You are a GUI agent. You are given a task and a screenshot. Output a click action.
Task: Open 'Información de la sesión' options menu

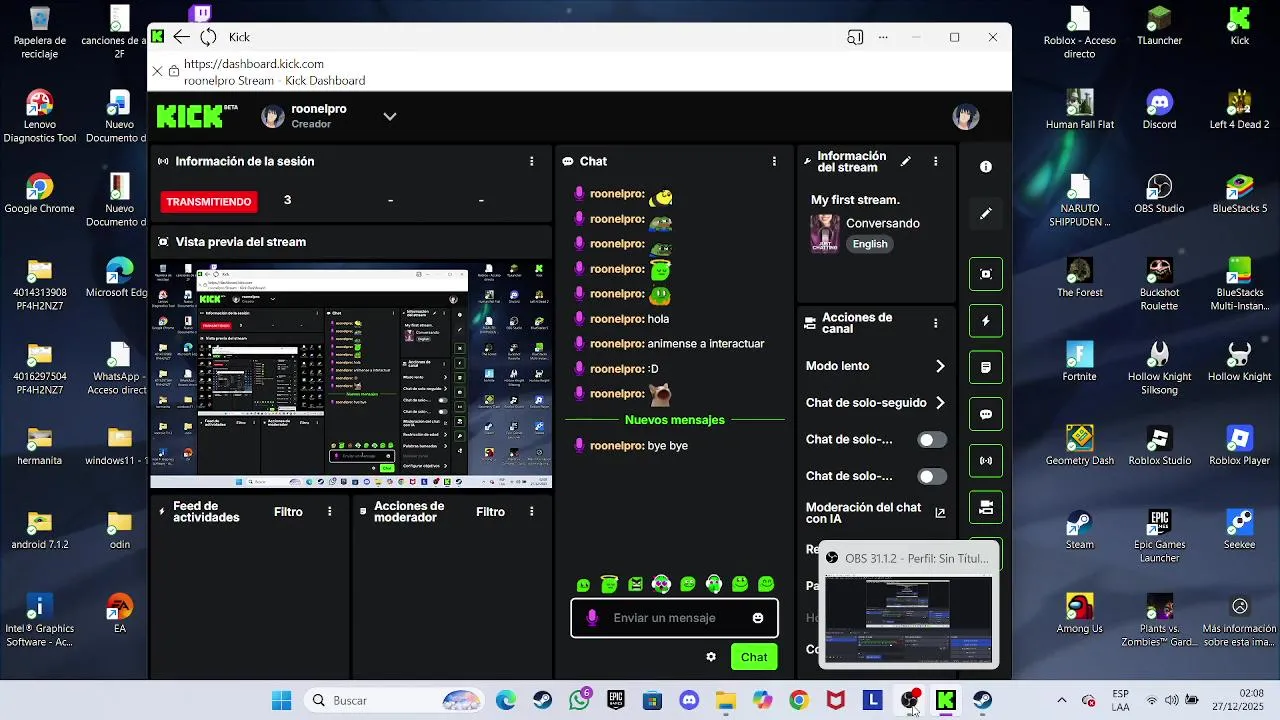tap(532, 161)
